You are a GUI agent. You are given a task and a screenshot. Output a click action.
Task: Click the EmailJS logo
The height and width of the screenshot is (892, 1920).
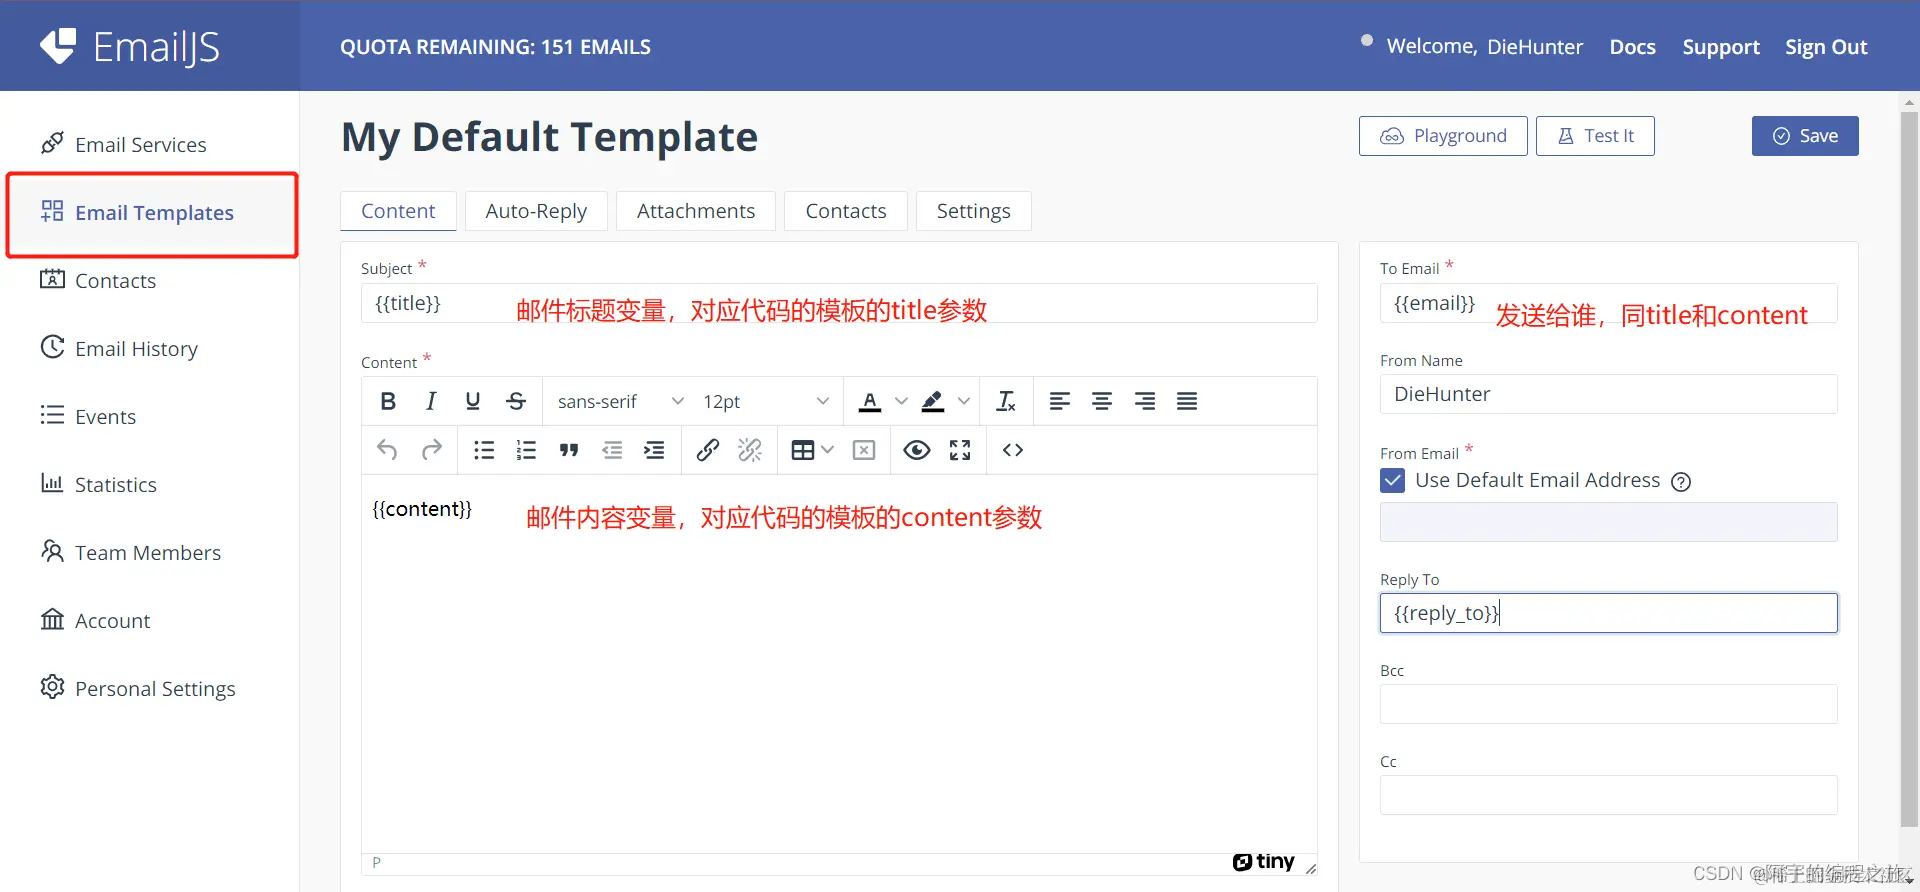point(130,47)
